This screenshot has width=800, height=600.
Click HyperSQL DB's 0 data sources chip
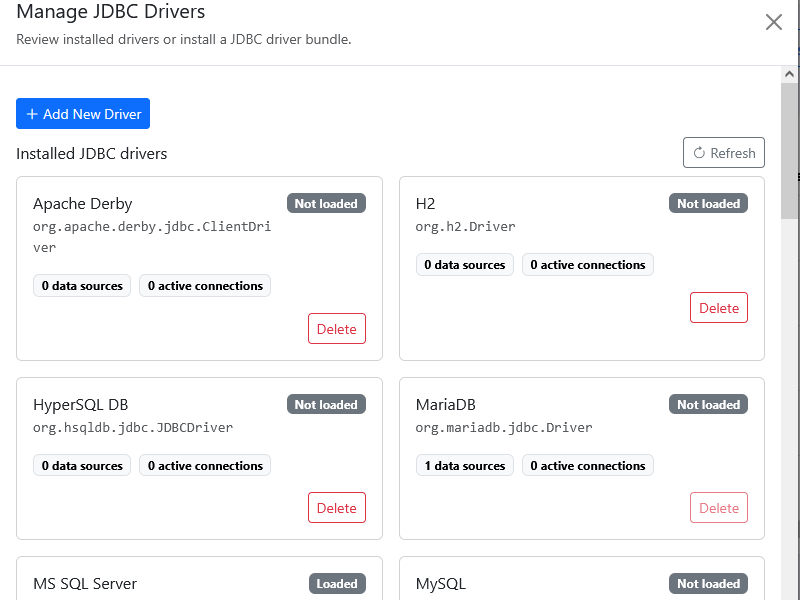[82, 465]
